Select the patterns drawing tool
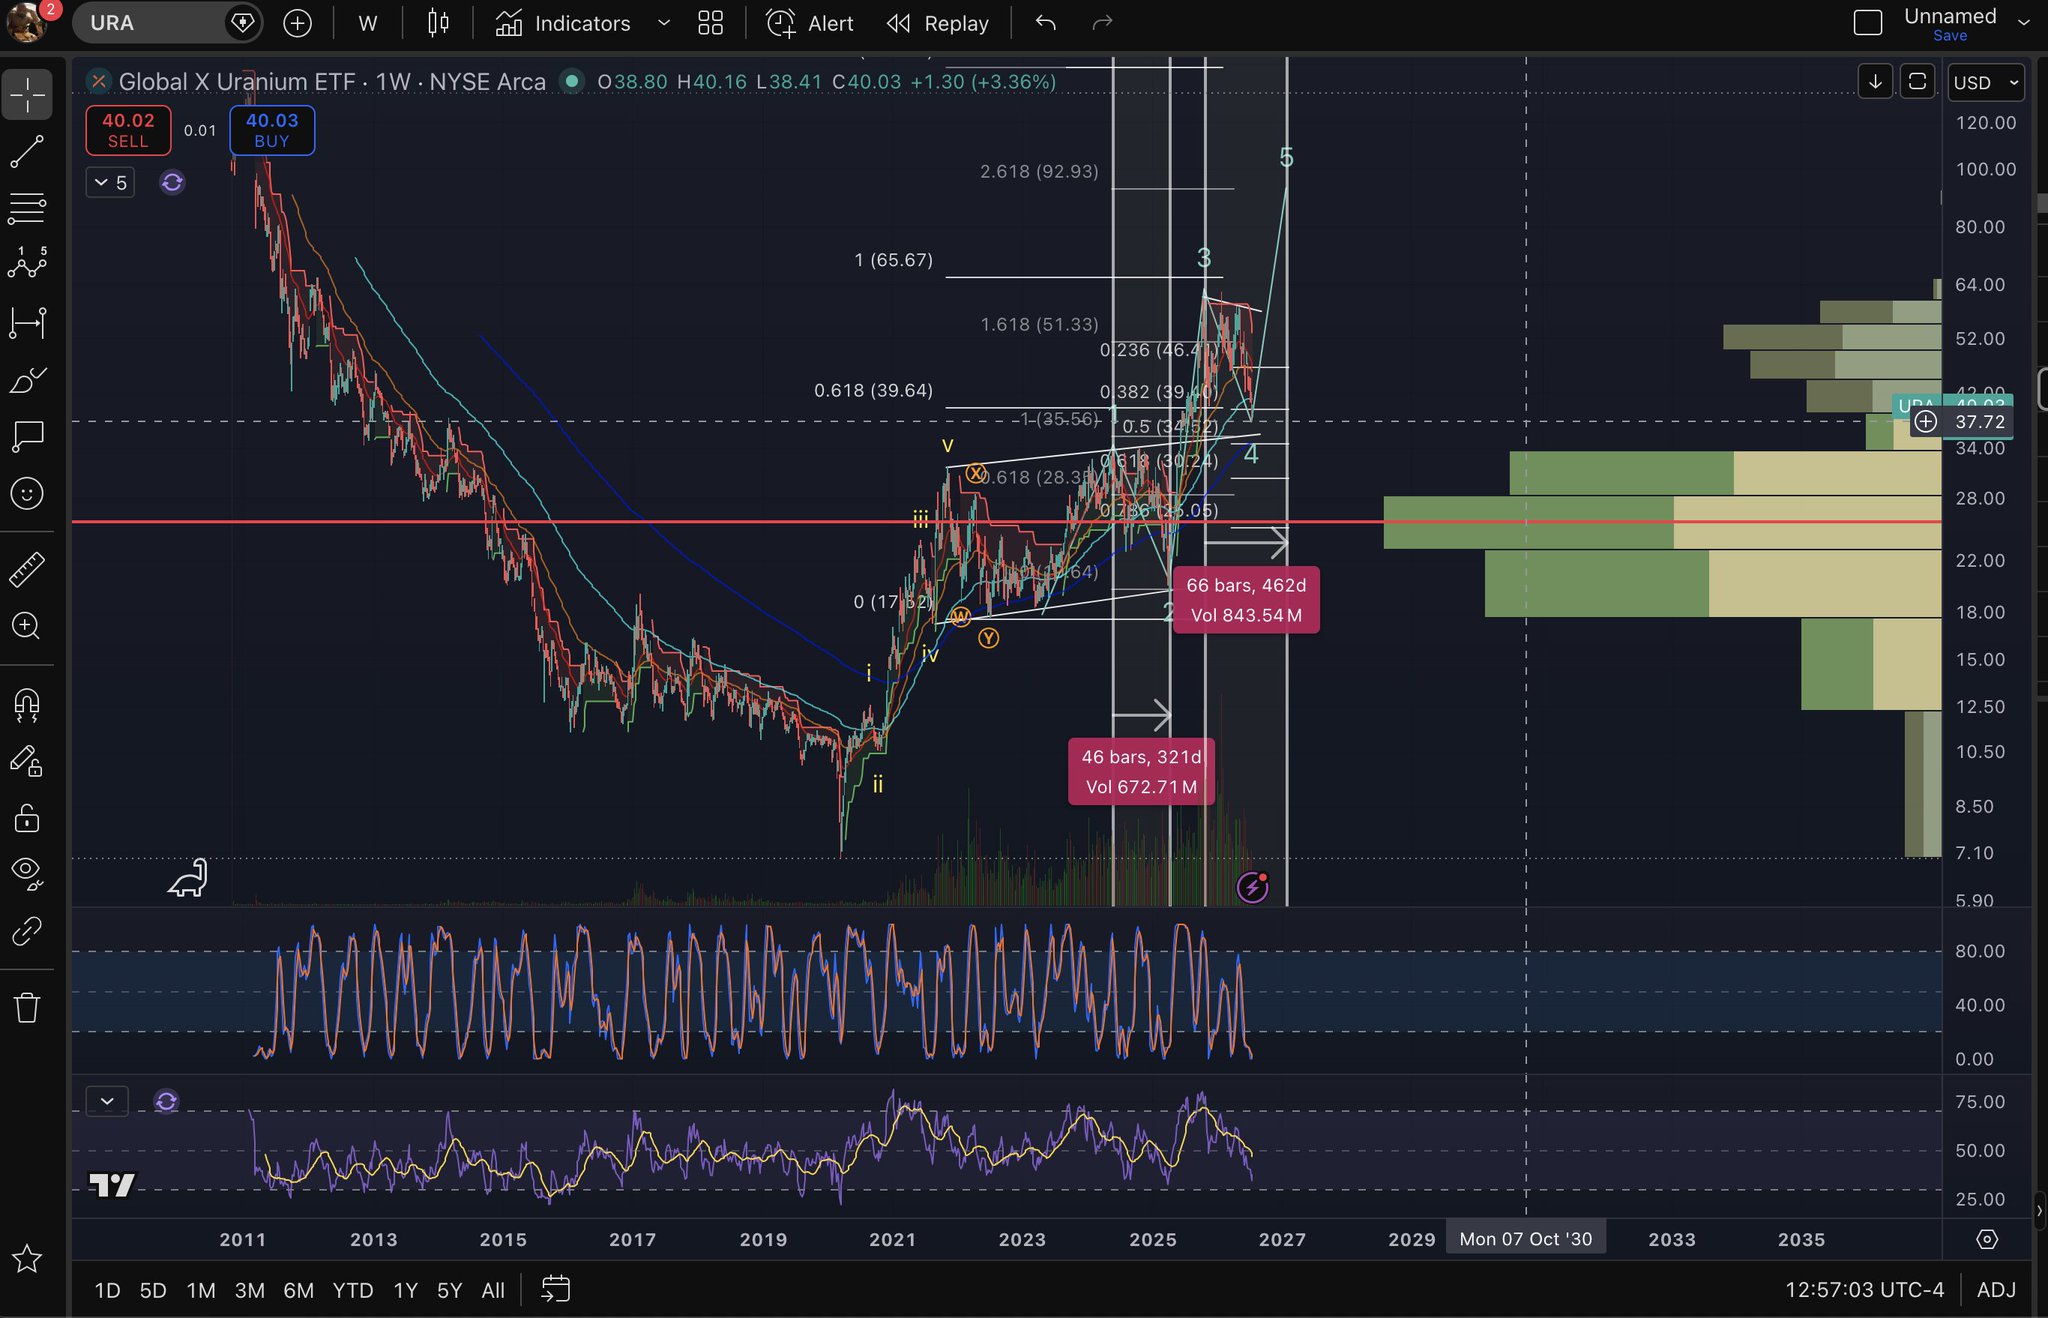2048x1318 pixels. (27, 264)
